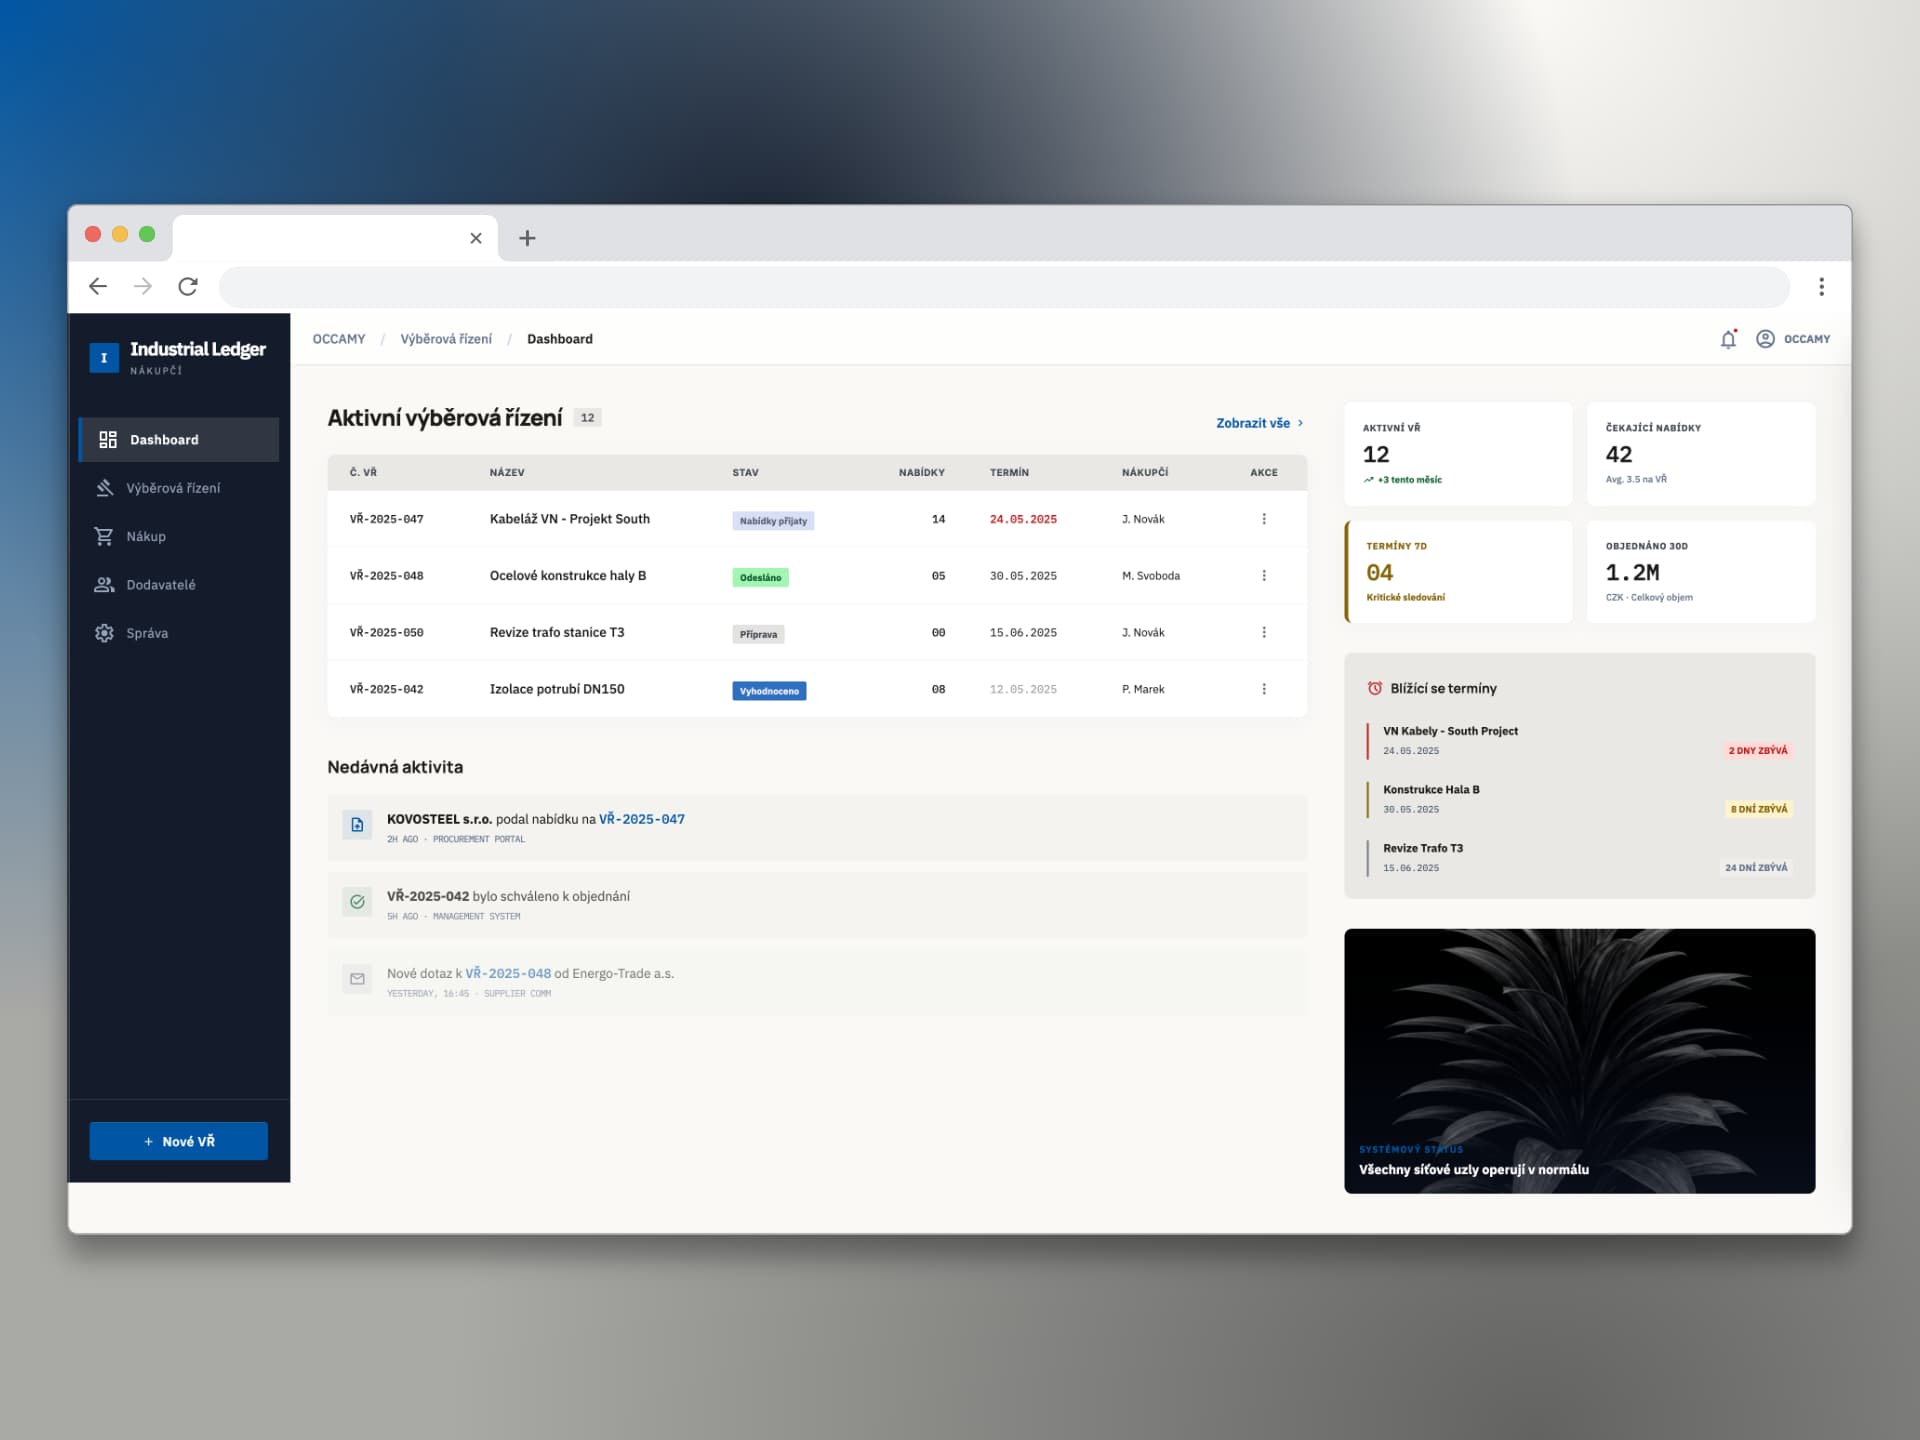Open actions menu for Revize trafo stanice T3
This screenshot has width=1920, height=1440.
pos(1264,632)
